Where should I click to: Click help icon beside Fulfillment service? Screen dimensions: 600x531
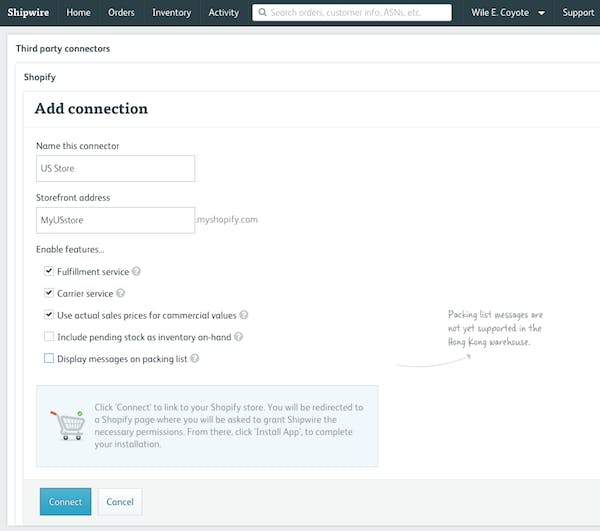pos(136,271)
